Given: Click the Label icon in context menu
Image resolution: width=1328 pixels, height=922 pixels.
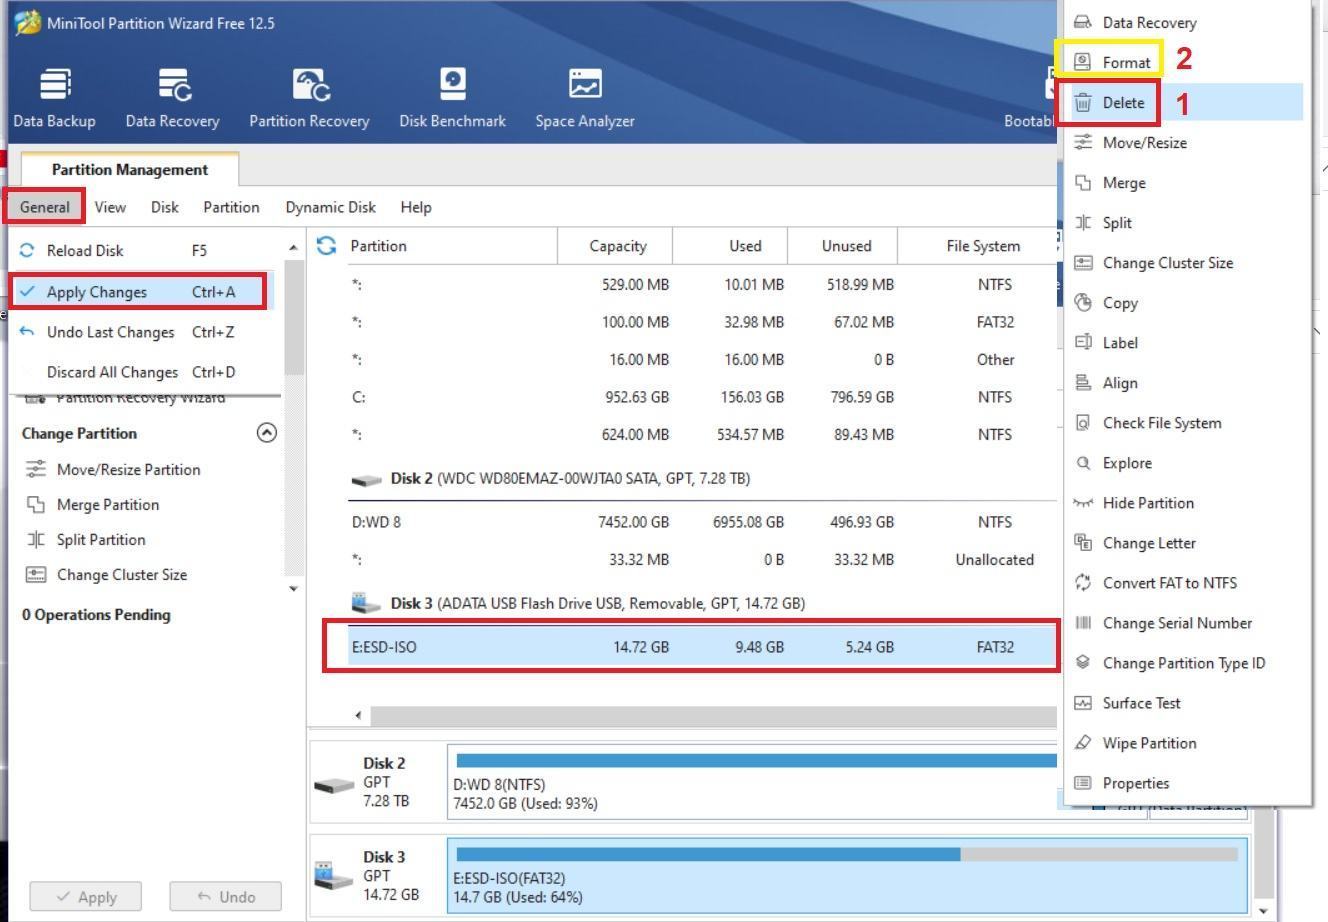Looking at the screenshot, I should tap(1083, 342).
